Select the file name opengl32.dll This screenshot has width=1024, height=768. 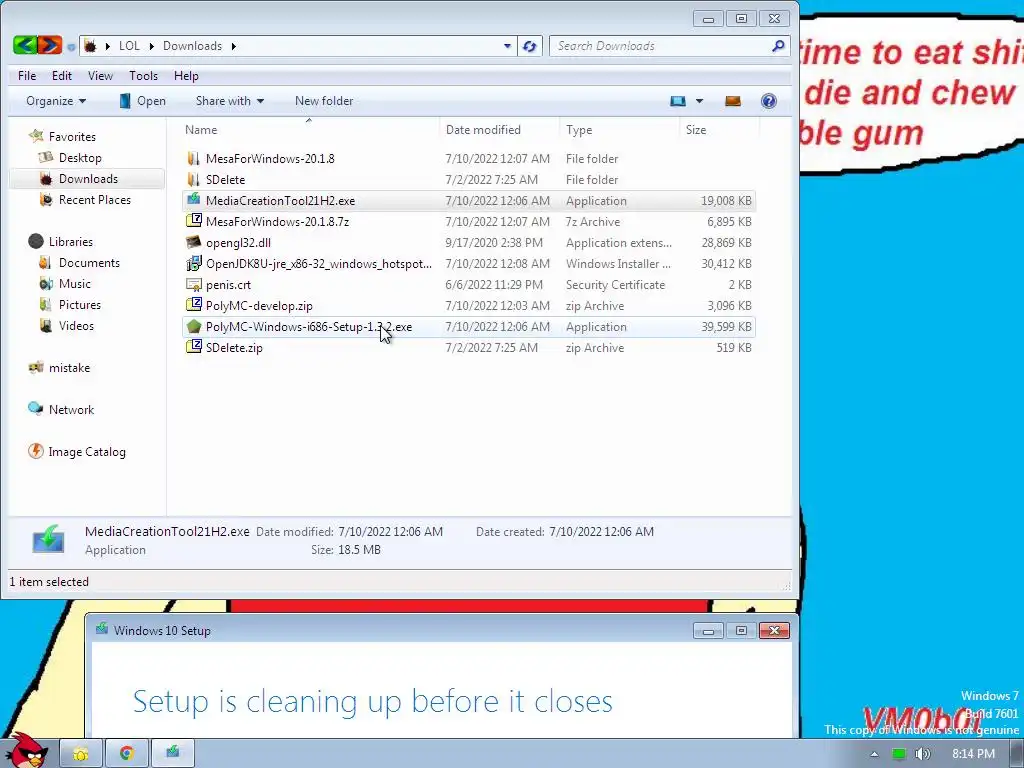tap(238, 243)
